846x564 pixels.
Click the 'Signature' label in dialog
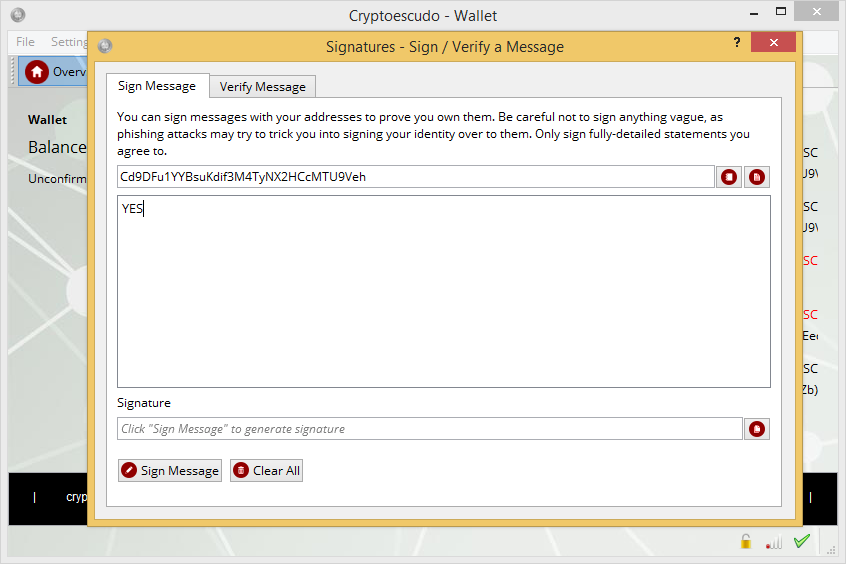[144, 403]
